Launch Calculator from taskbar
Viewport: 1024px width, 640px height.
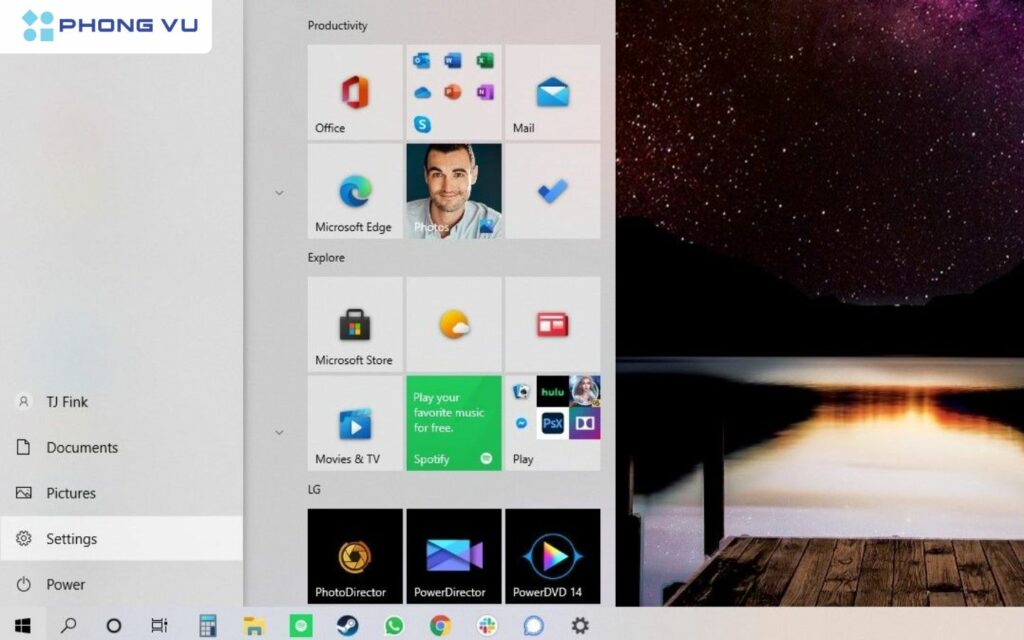[208, 625]
